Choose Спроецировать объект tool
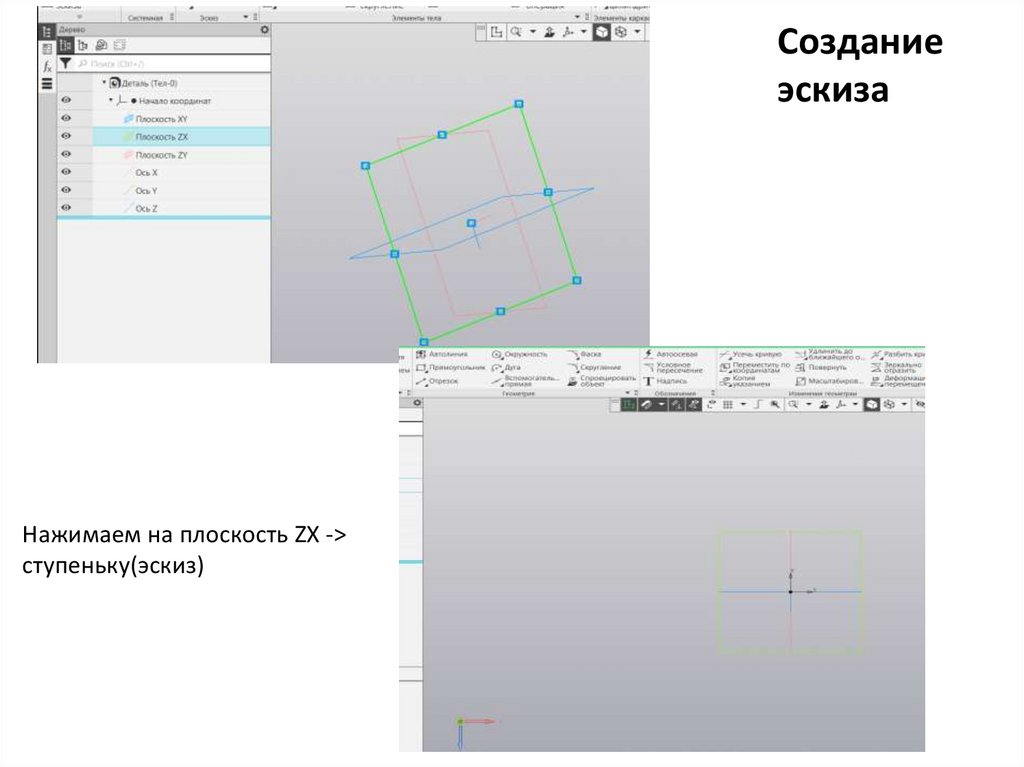This screenshot has width=1024, height=767. point(601,381)
